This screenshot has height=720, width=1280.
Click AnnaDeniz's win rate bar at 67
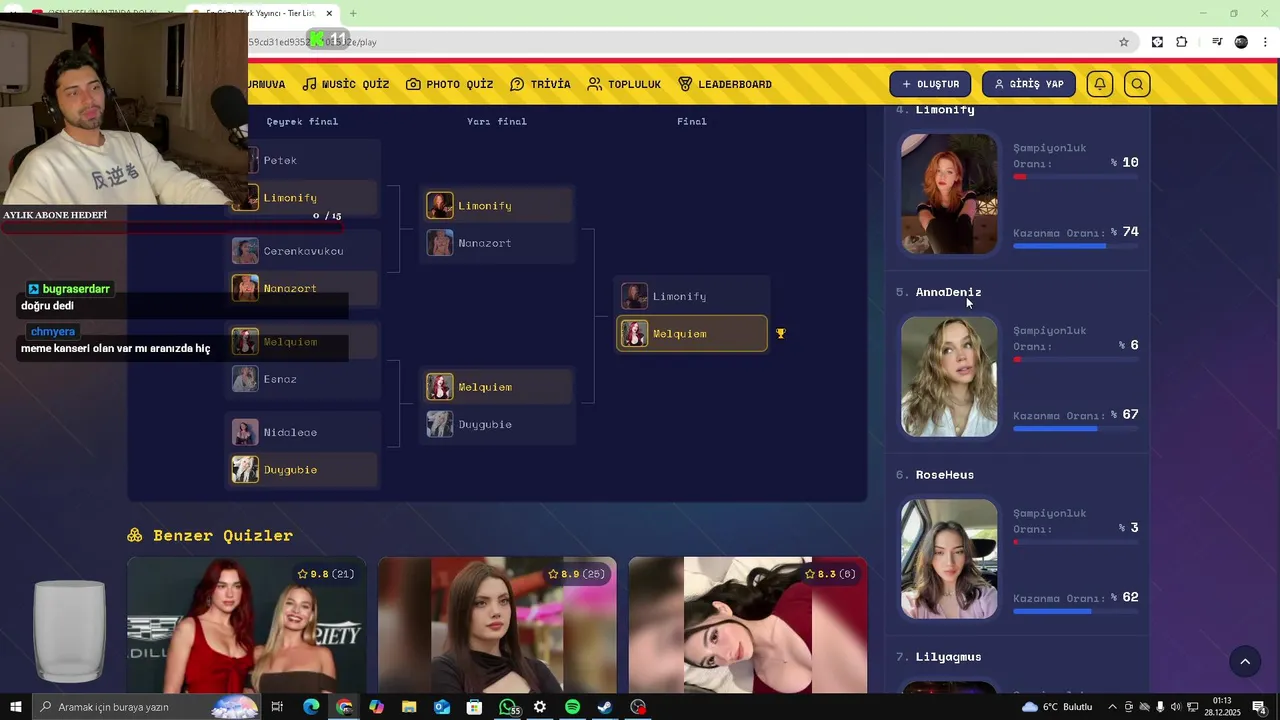(1076, 429)
